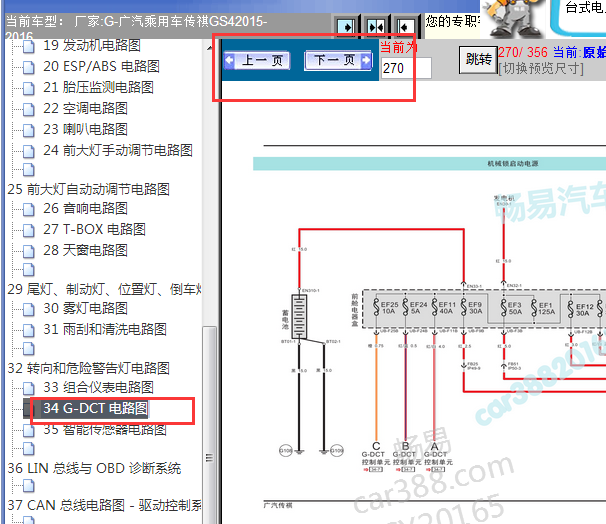
Task: Click the left-arrow panel icon in the header
Action: (x=405, y=27)
